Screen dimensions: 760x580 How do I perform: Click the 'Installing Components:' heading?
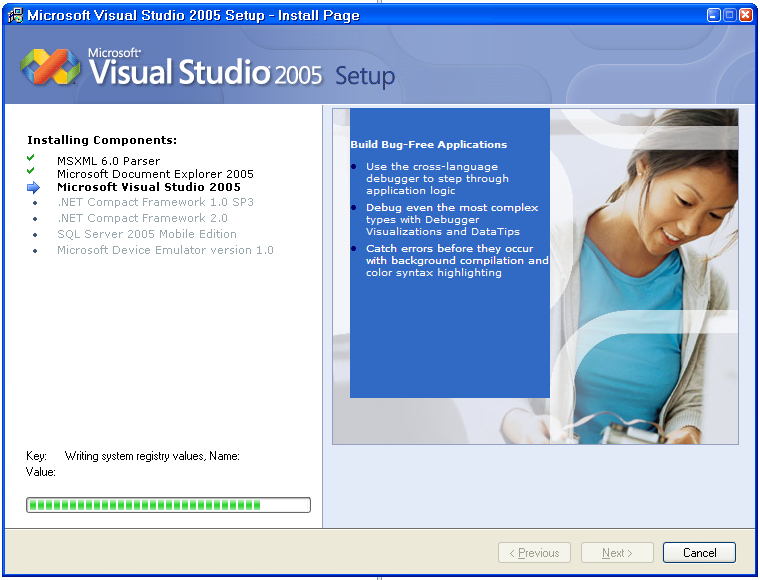(x=102, y=140)
